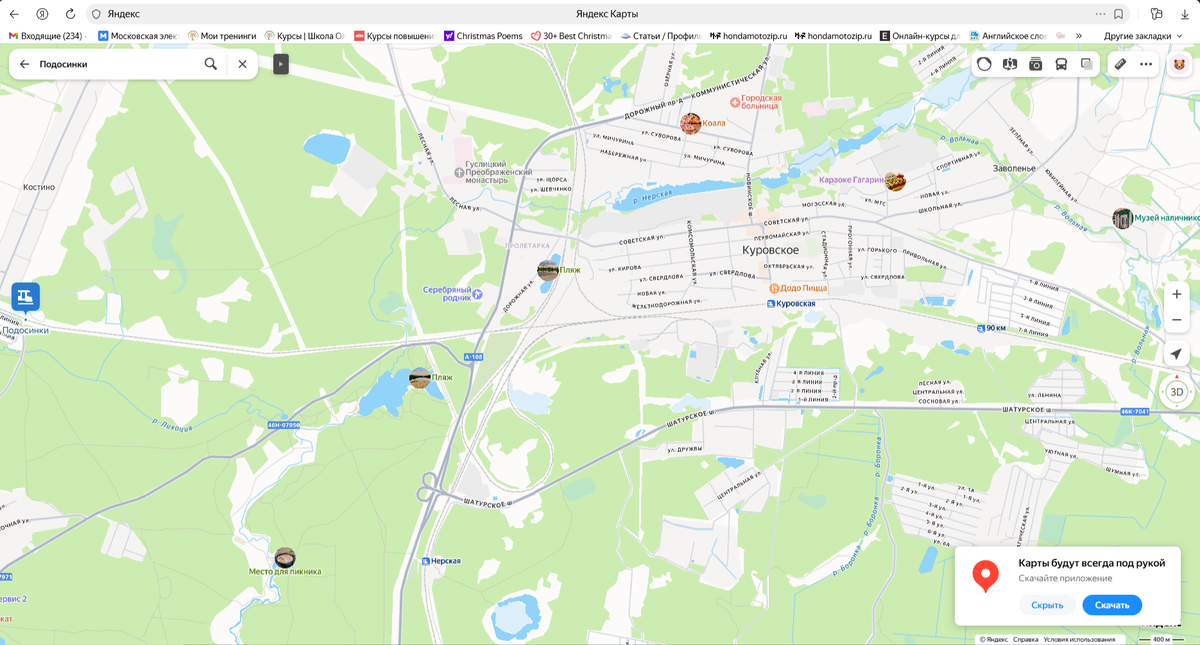Click the Заволенье village label

[x=1014, y=169]
